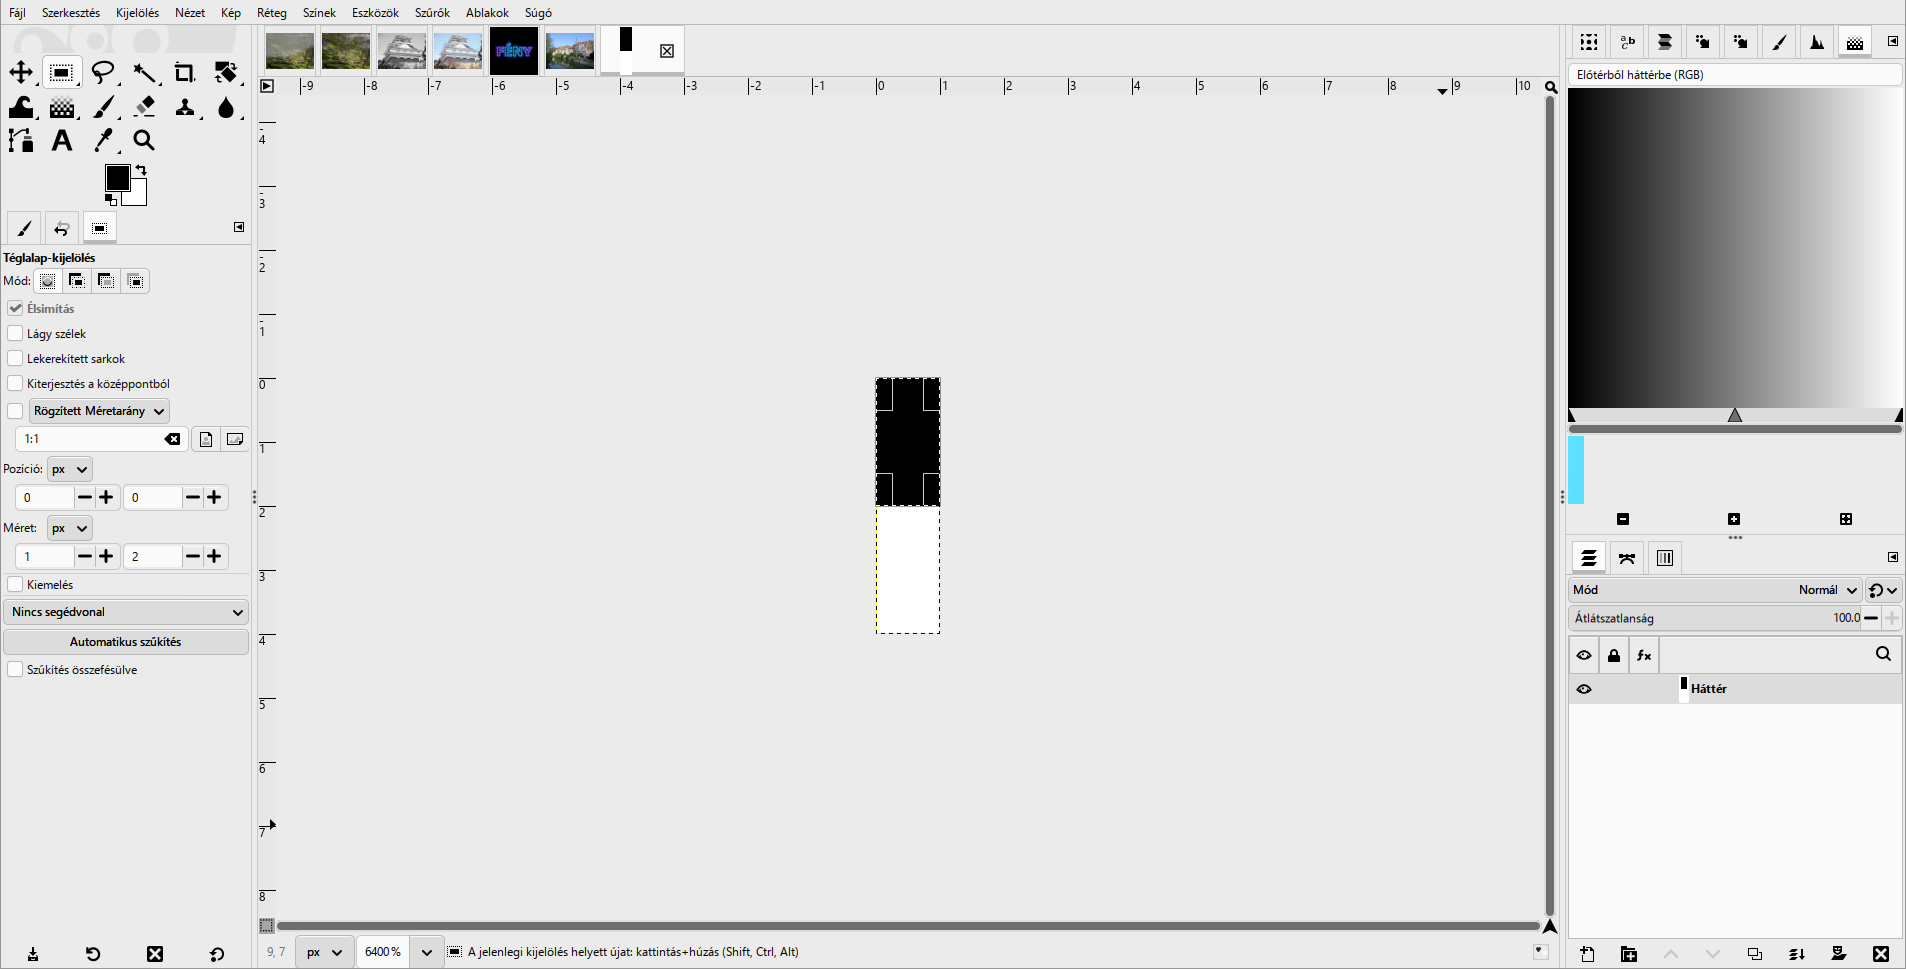Click Automatikus szűkítés button

[x=126, y=642]
